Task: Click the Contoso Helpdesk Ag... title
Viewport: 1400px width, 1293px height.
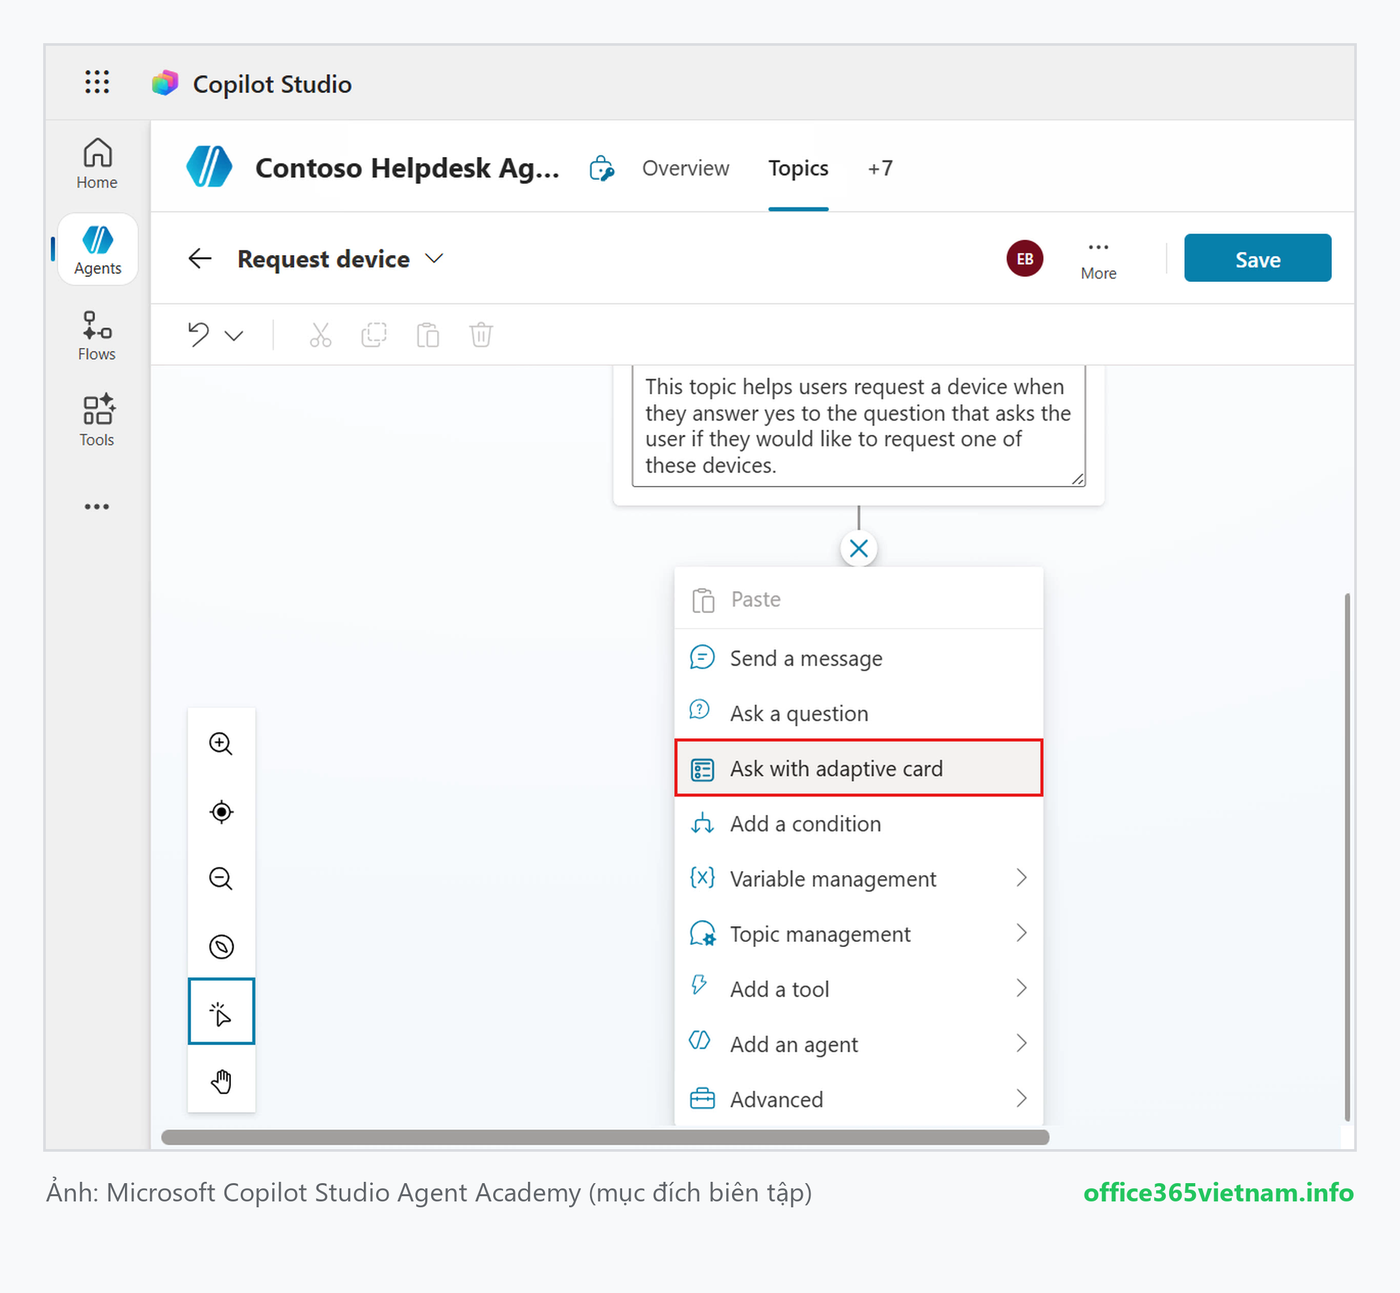Action: tap(407, 168)
